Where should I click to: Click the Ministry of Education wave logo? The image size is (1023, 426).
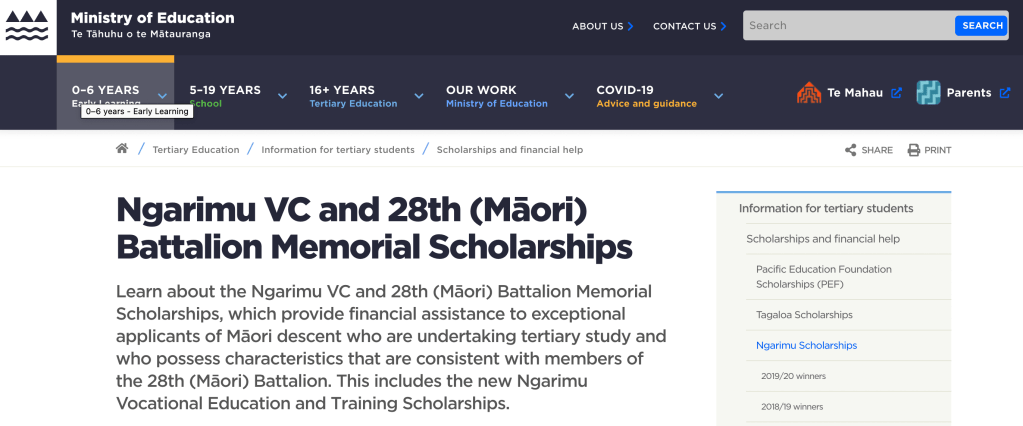point(27,25)
